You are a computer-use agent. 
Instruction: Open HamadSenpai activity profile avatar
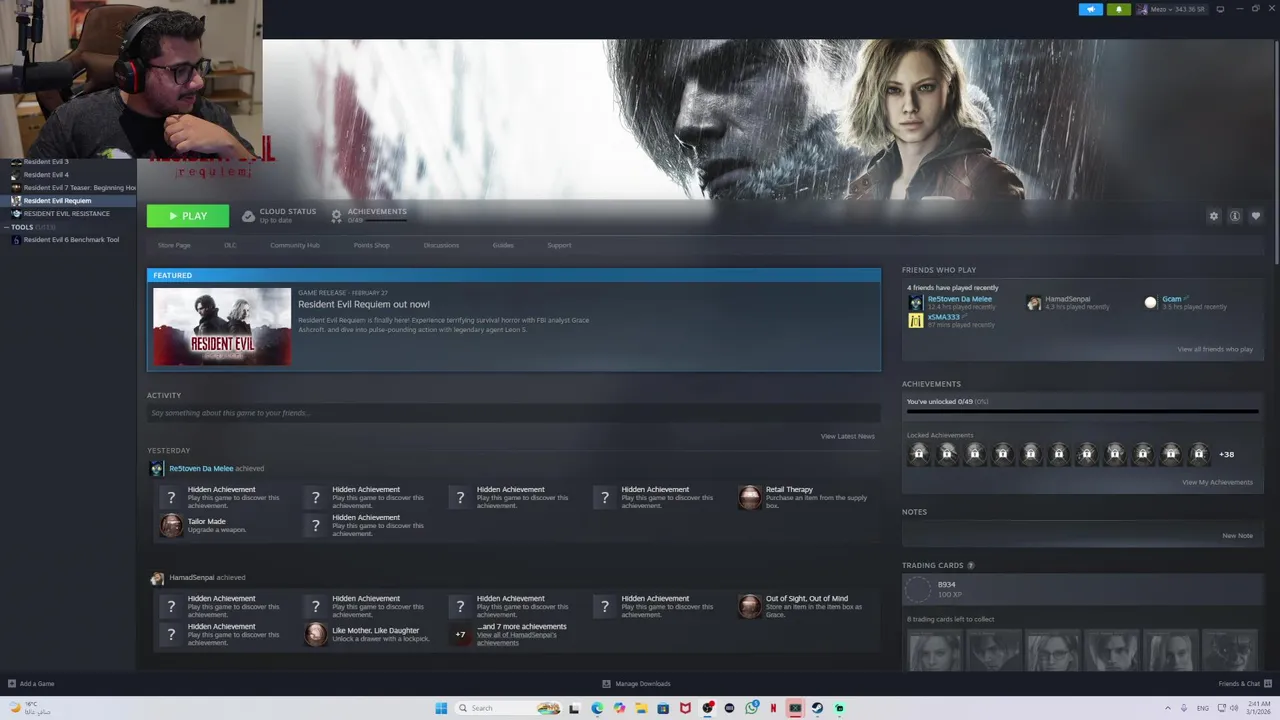tap(157, 578)
